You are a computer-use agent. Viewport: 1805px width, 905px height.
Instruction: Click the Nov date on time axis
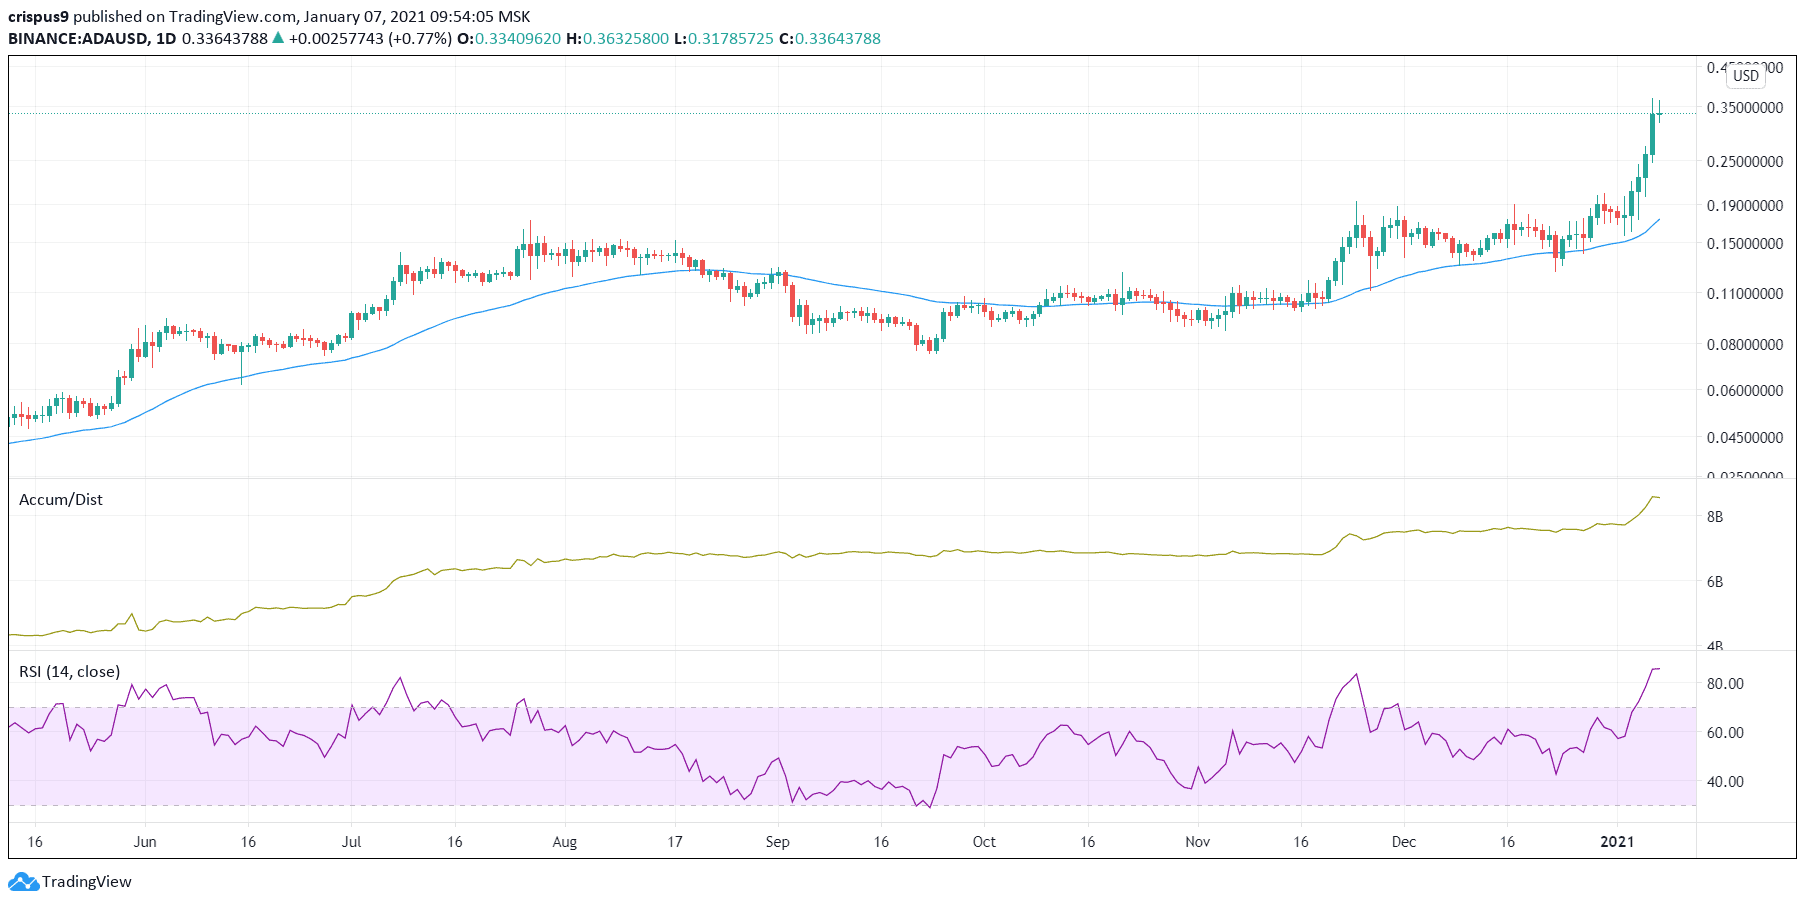coord(1197,842)
